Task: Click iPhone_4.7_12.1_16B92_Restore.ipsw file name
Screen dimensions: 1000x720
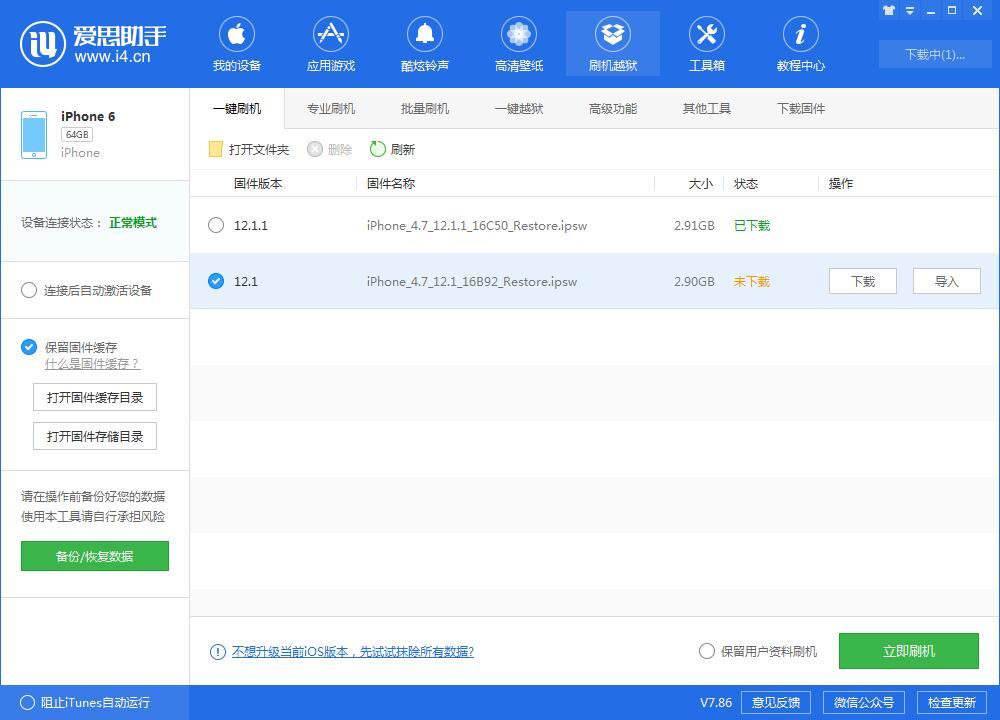Action: click(472, 281)
